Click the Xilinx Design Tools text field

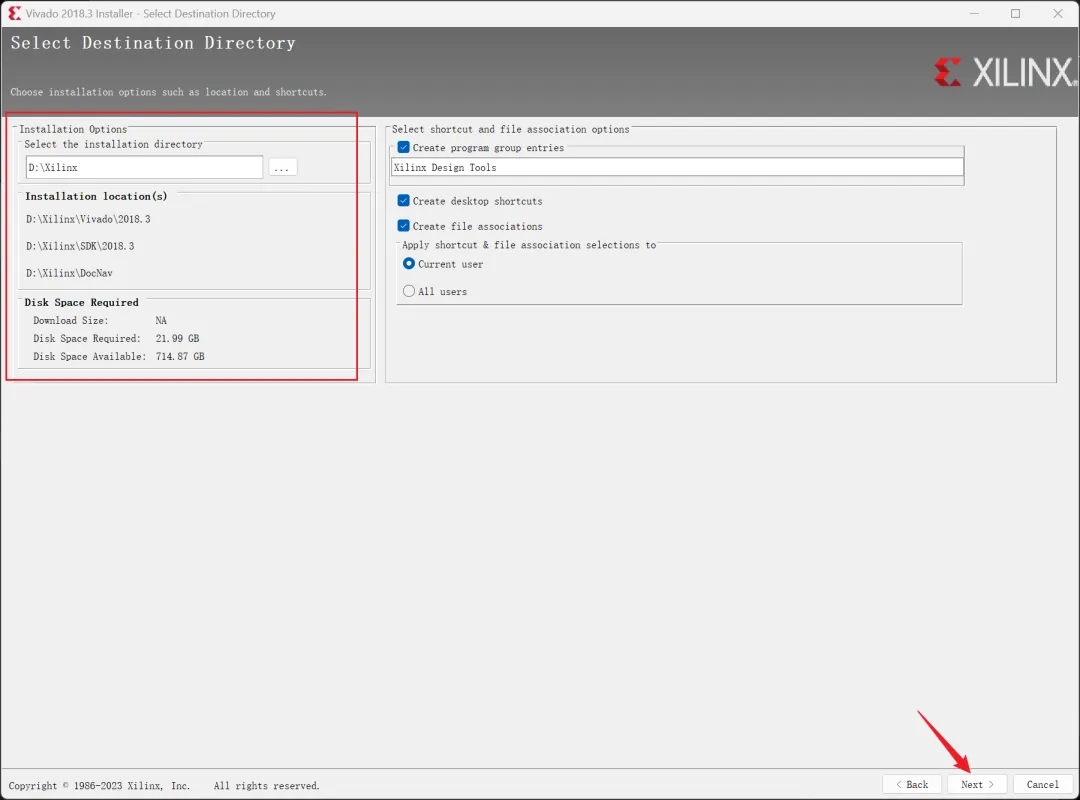(677, 167)
